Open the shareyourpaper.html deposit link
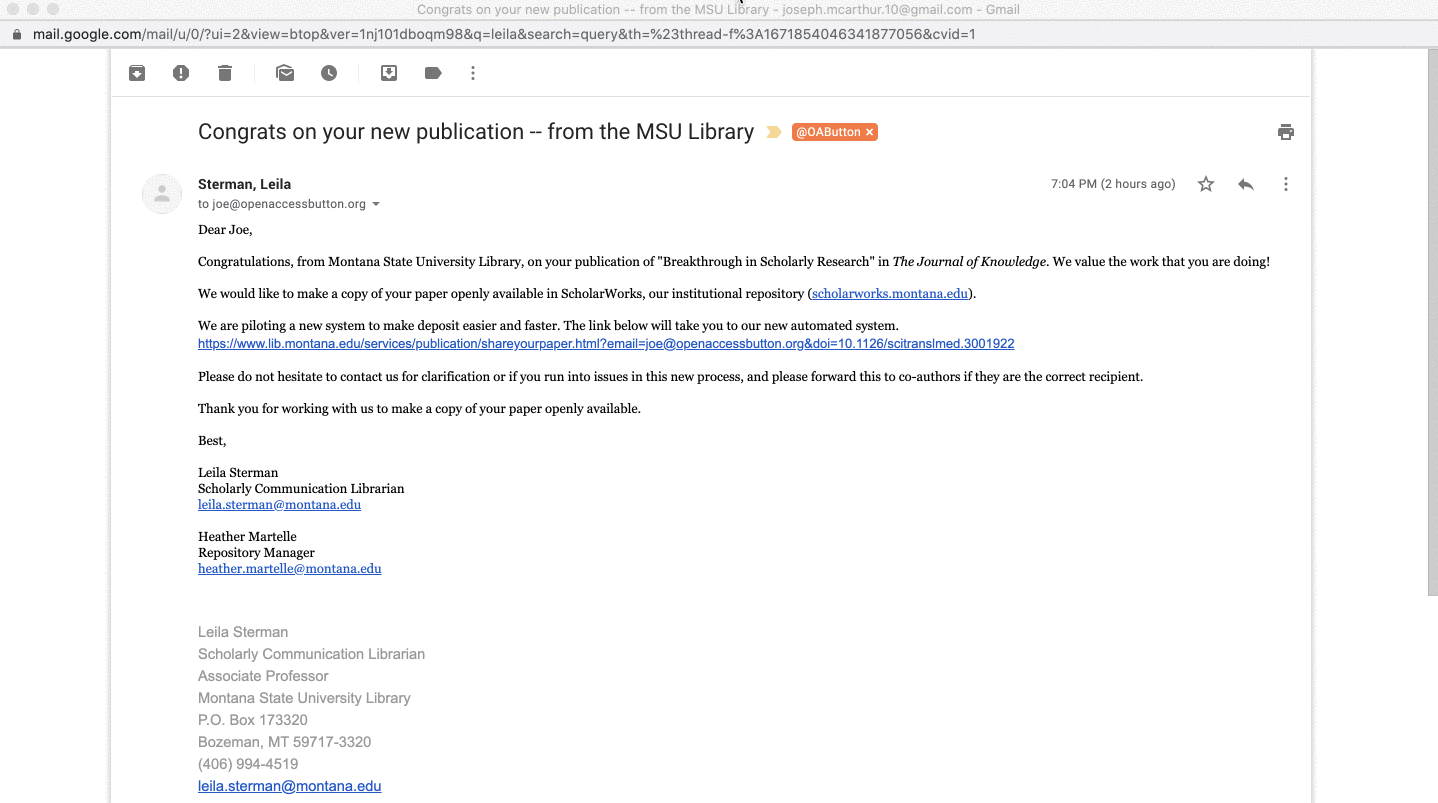This screenshot has height=803, width=1438. pyautogui.click(x=606, y=343)
